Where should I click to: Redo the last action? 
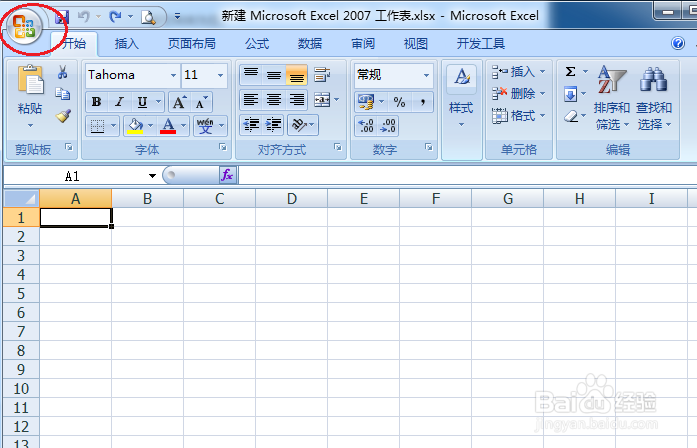coord(116,17)
